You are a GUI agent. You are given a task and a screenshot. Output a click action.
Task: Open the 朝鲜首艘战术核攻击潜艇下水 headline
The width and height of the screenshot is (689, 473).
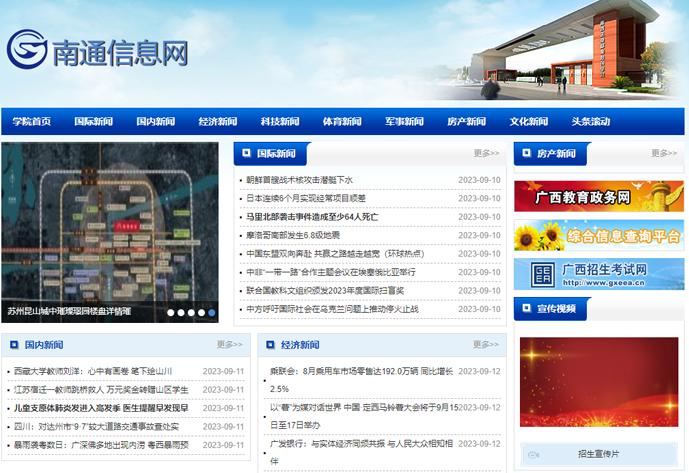coord(300,180)
